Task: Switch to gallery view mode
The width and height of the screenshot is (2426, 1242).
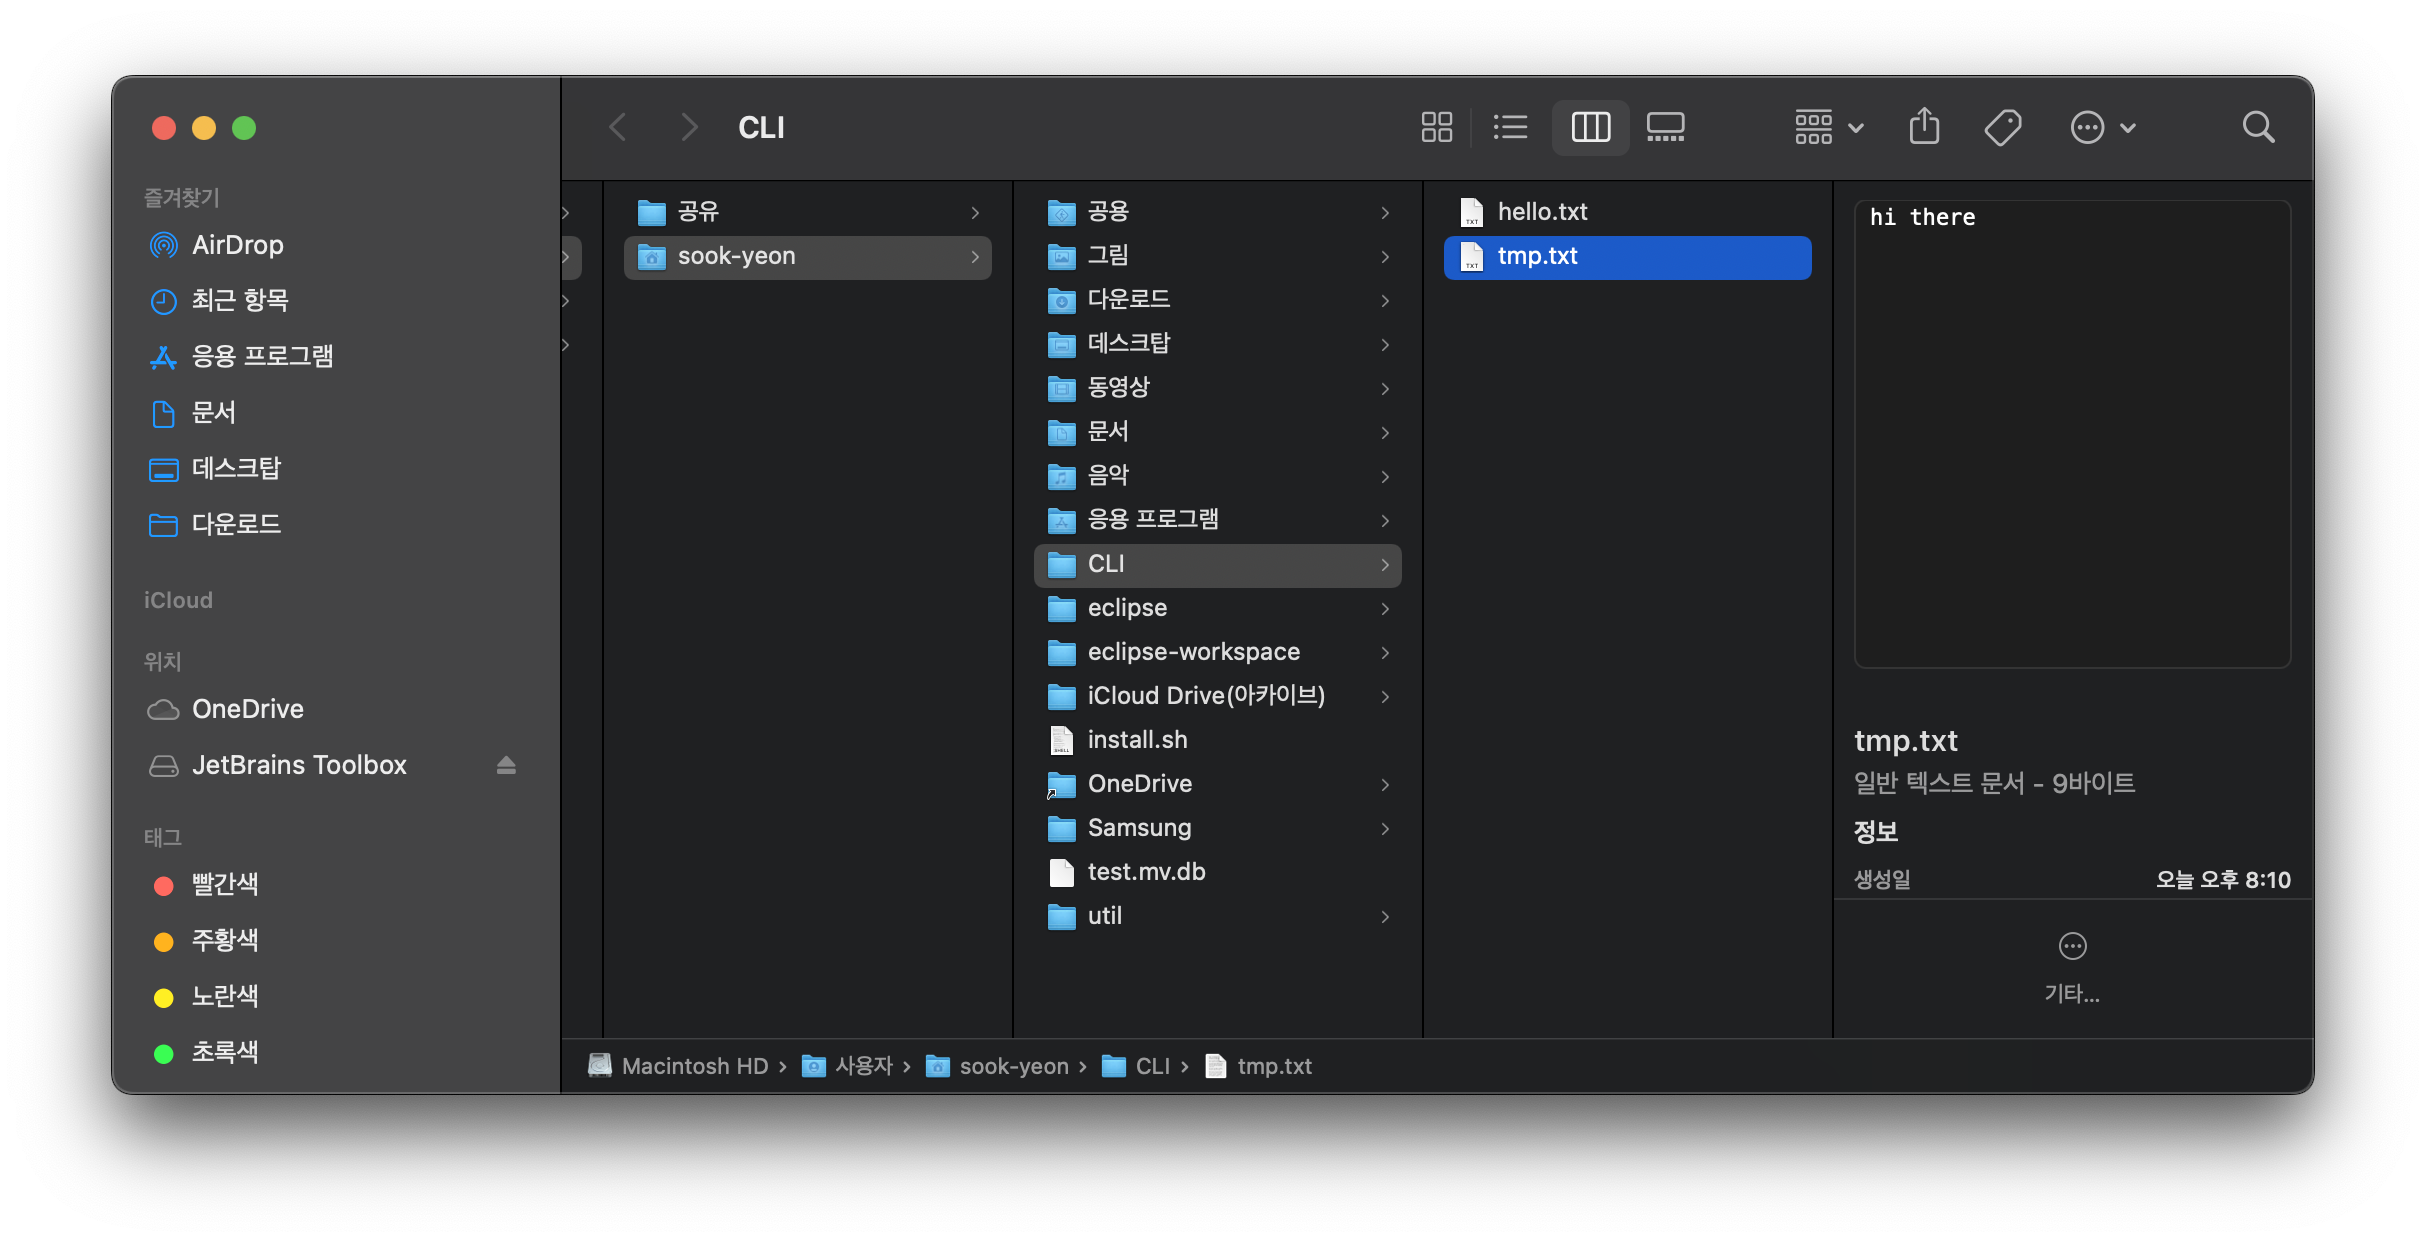Action: (1665, 127)
